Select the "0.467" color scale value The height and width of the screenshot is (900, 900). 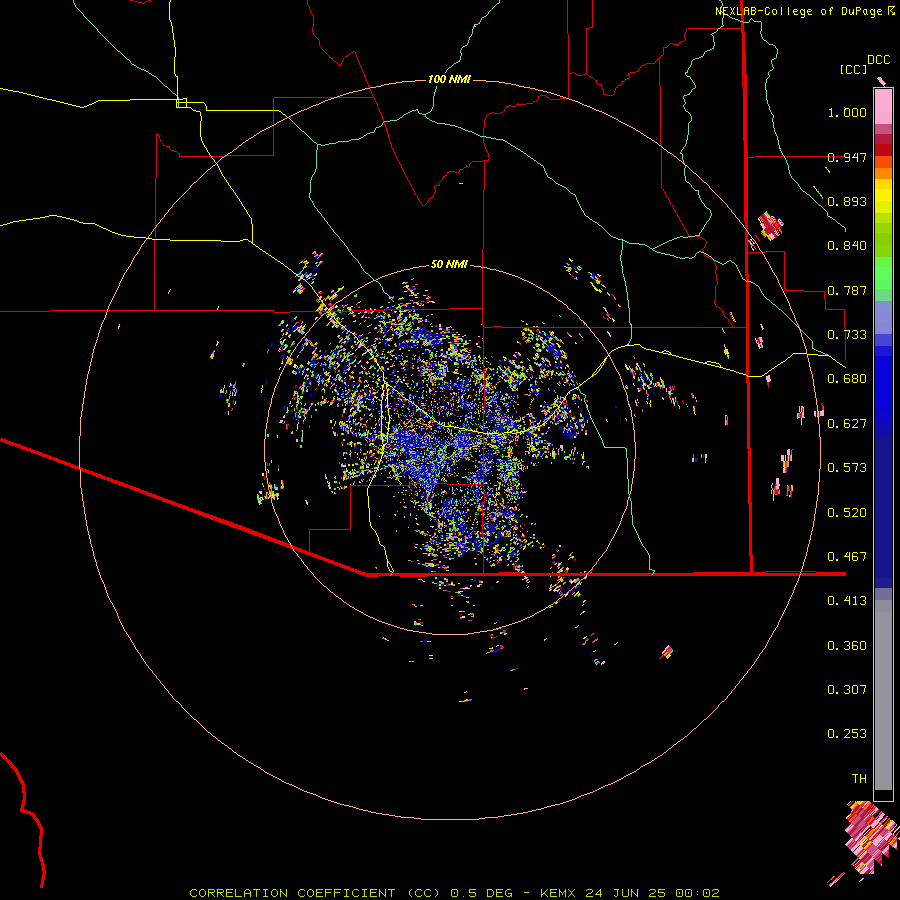pyautogui.click(x=847, y=557)
